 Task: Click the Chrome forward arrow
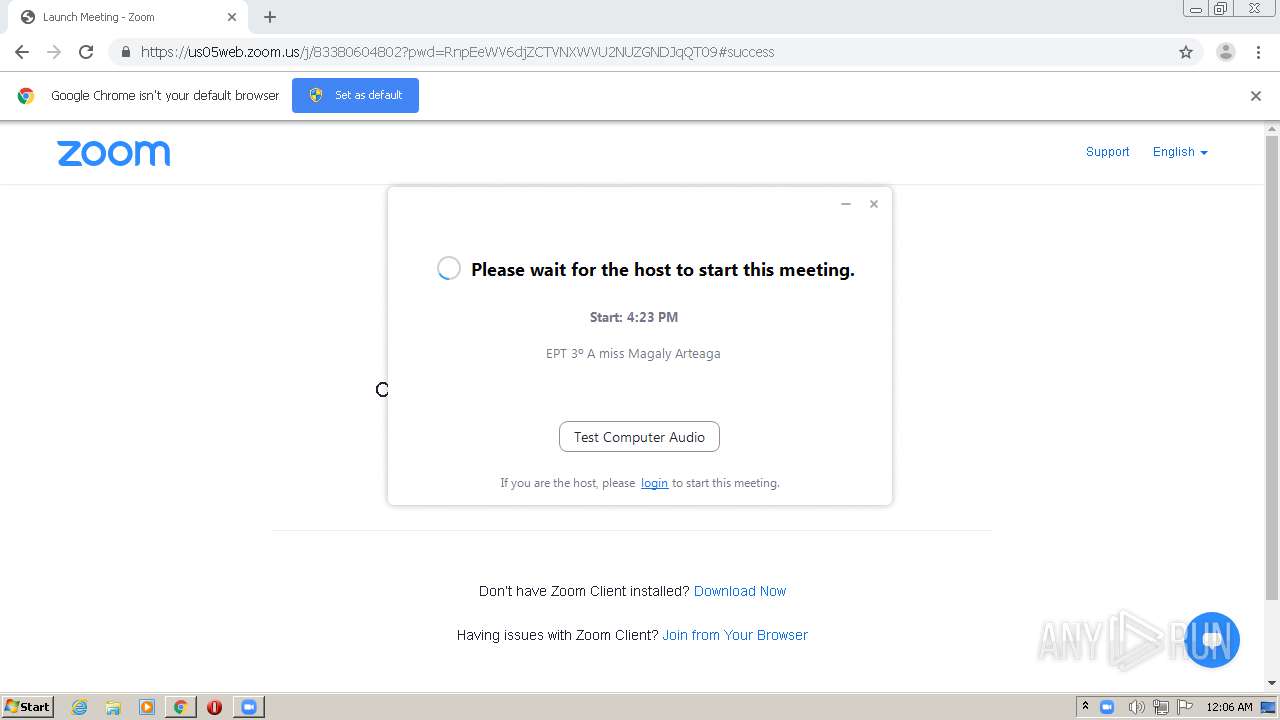click(x=54, y=52)
